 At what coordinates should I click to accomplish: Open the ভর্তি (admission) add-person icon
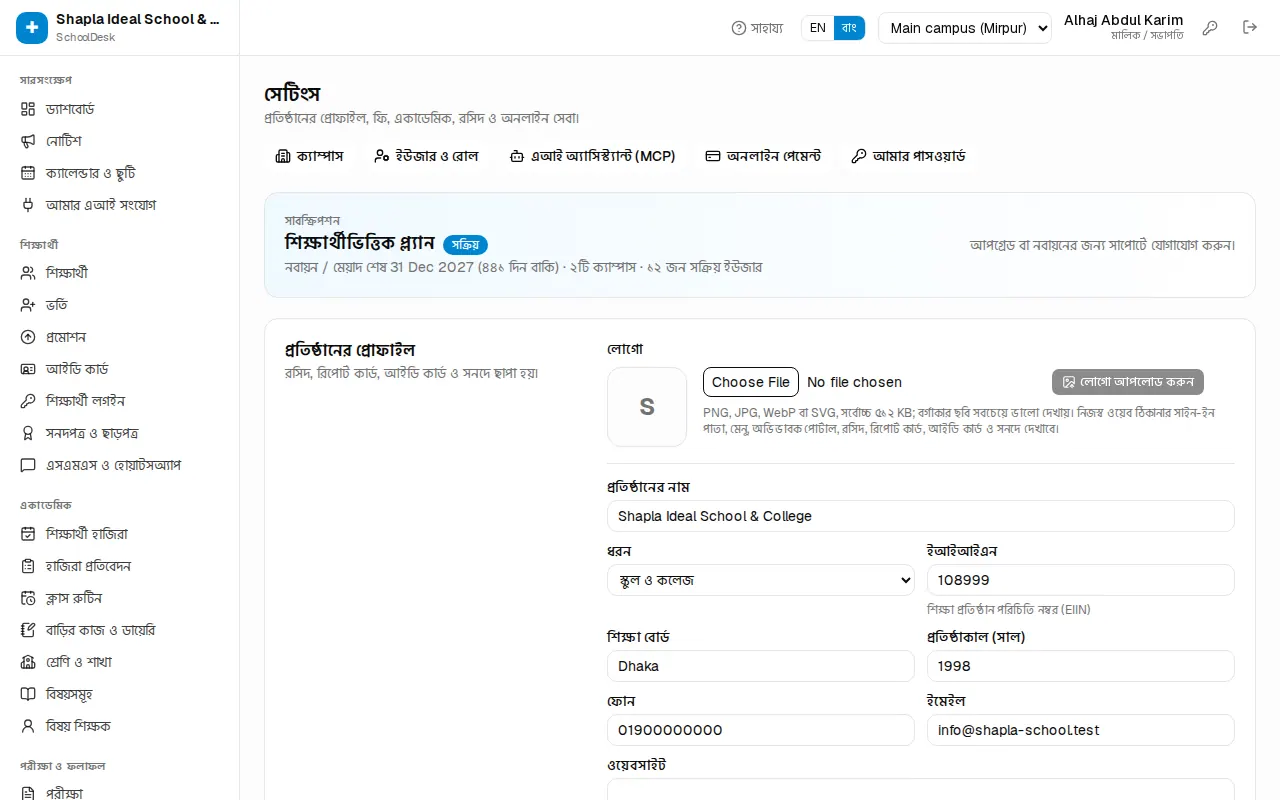click(x=28, y=305)
